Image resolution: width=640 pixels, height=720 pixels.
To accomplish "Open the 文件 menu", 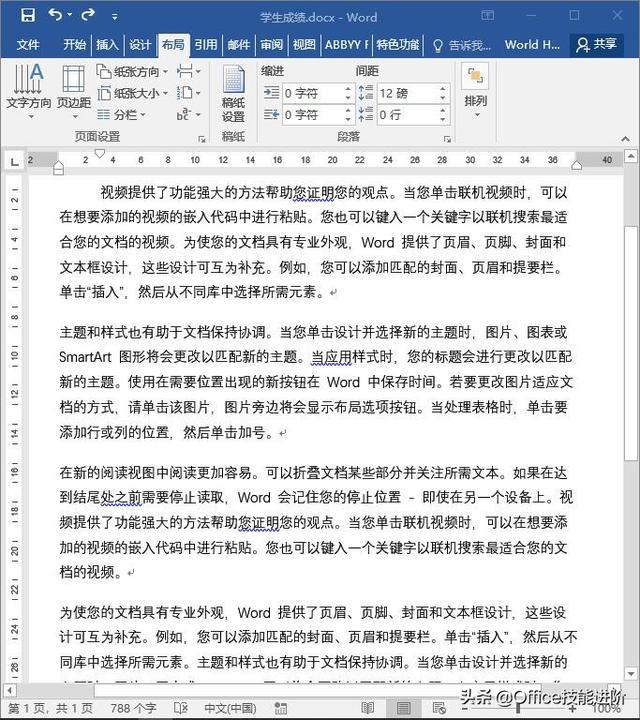I will [28, 45].
